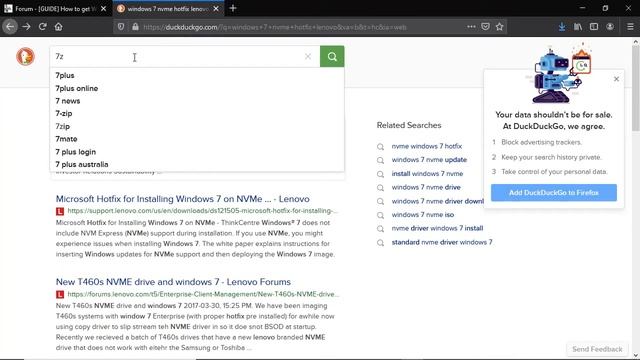Open the support.lenovo.com result URL
This screenshot has width=640, height=360.
click(x=202, y=211)
